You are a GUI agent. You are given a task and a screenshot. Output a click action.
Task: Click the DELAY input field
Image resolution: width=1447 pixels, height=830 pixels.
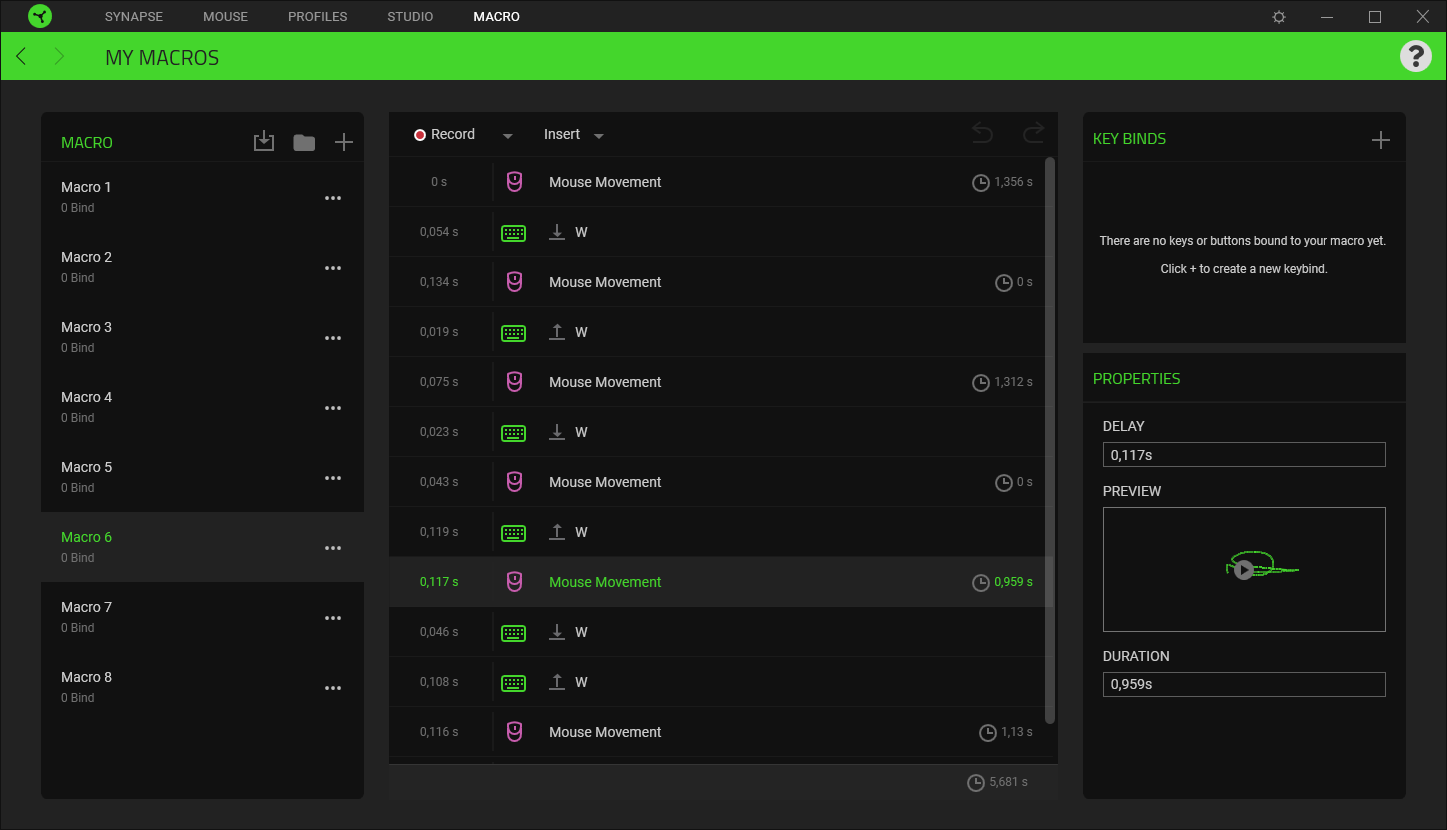pyautogui.click(x=1244, y=455)
